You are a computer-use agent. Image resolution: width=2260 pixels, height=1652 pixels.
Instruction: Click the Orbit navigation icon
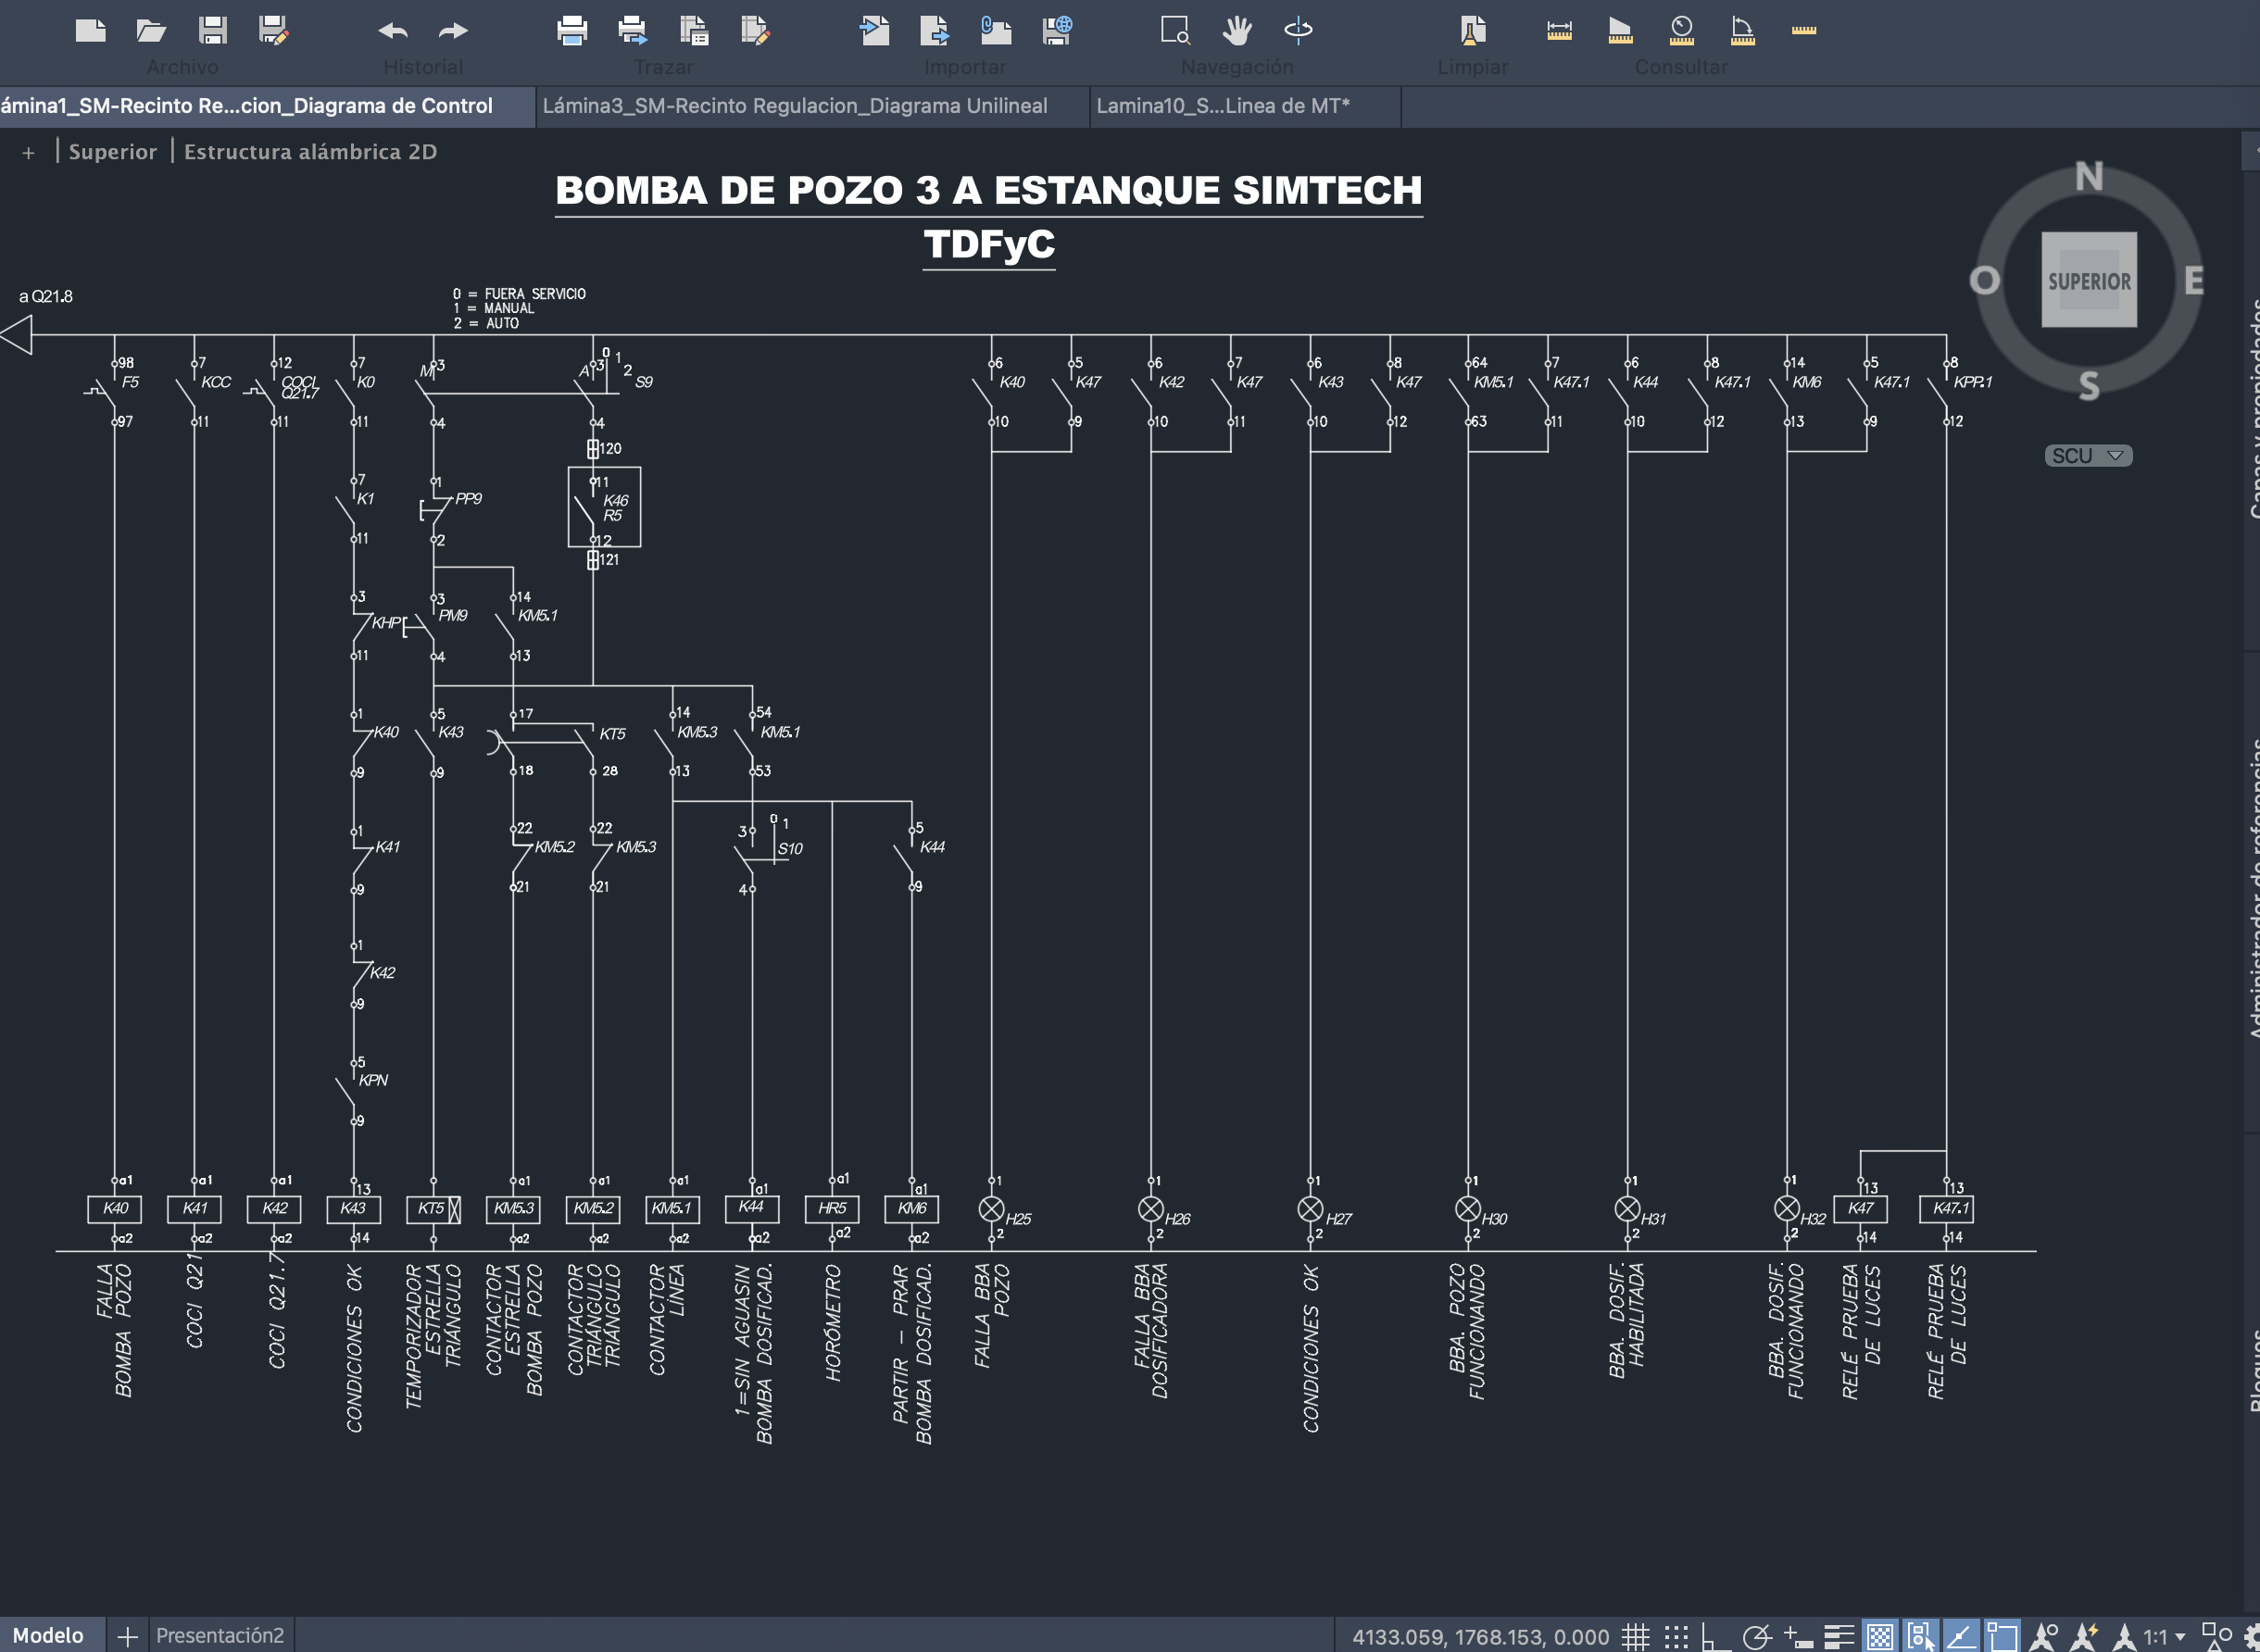1298,30
